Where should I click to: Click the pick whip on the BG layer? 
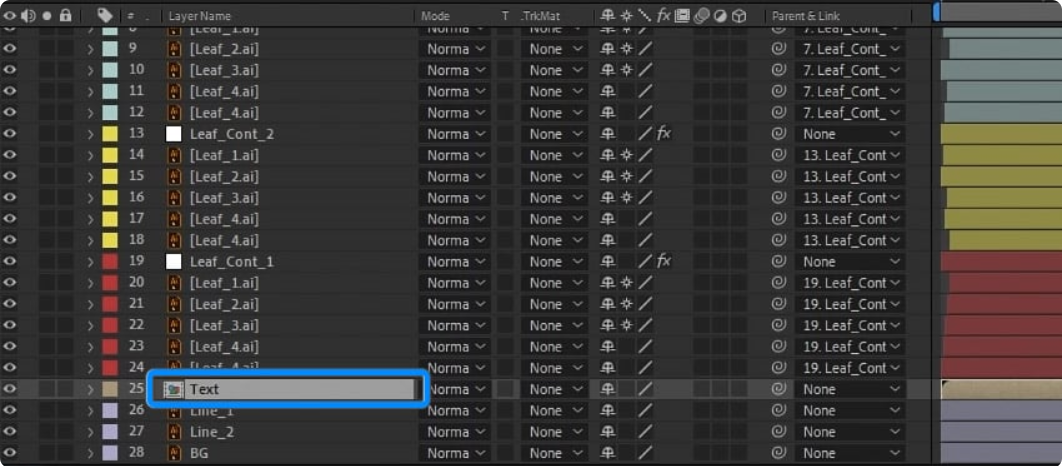(780, 452)
